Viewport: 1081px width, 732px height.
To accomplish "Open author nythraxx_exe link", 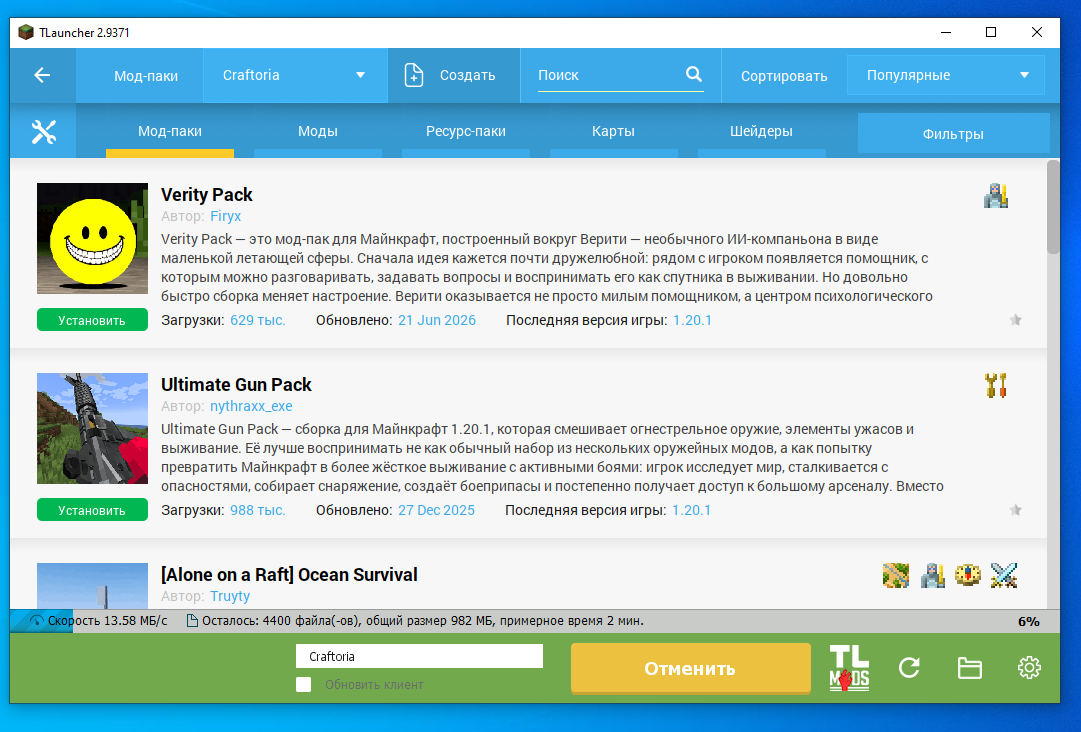I will (251, 406).
